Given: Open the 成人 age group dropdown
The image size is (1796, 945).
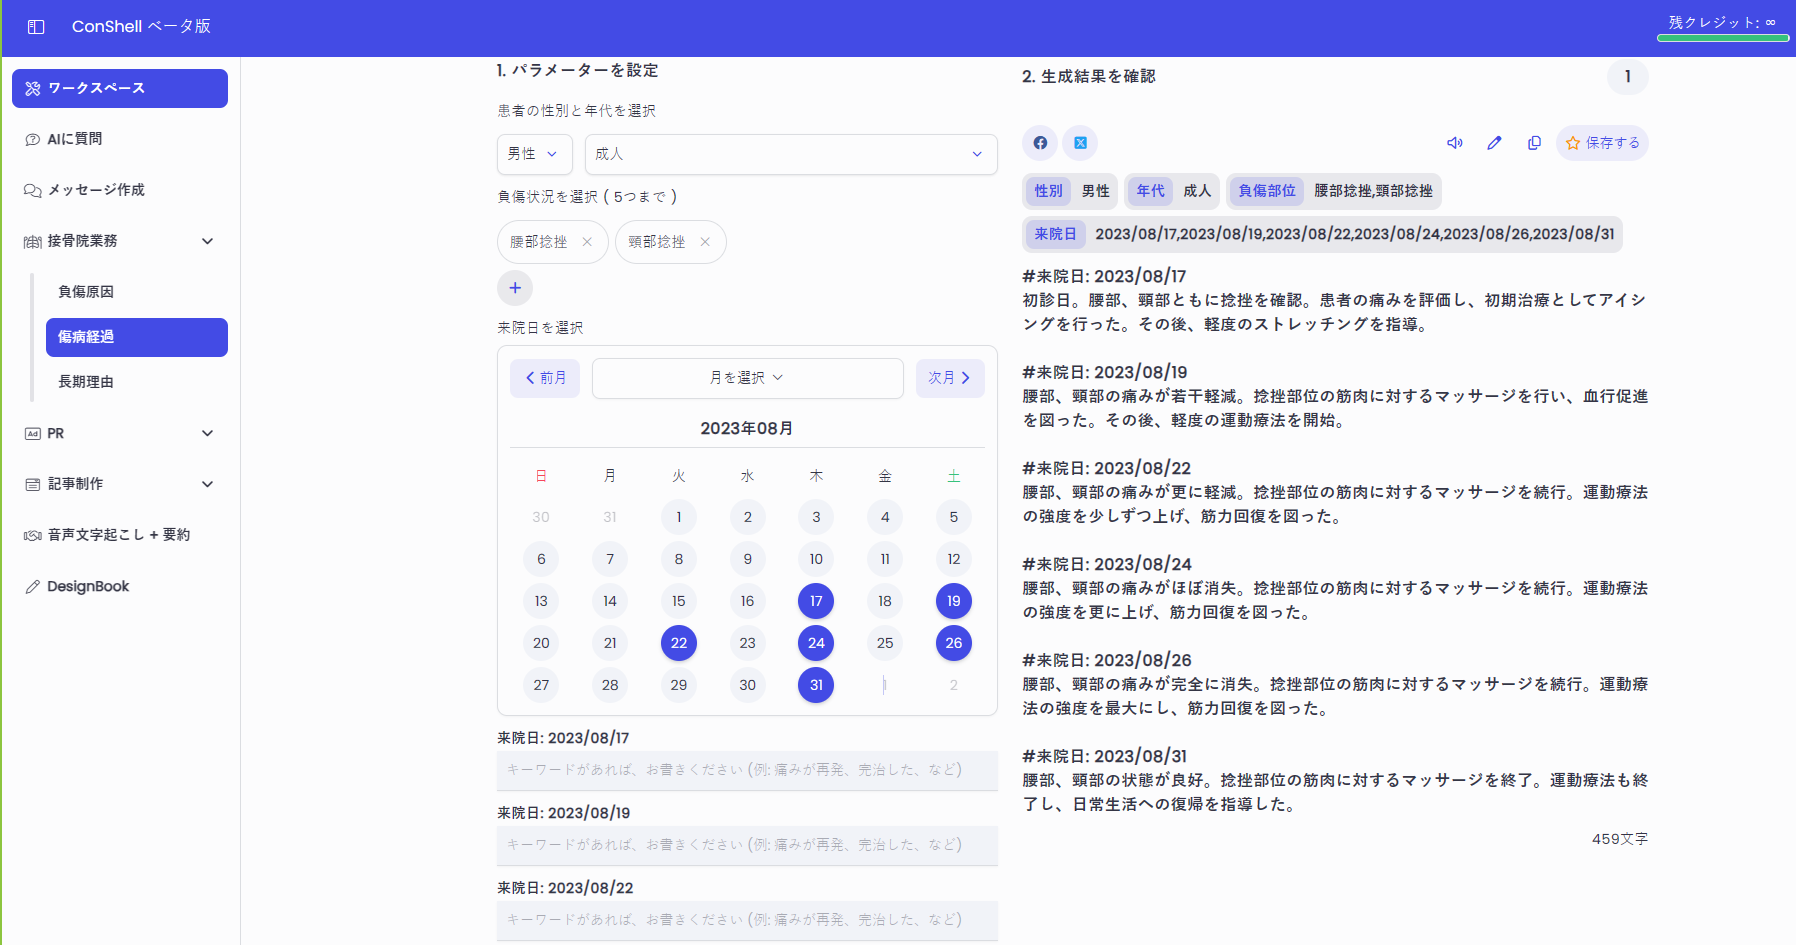Looking at the screenshot, I should 791,154.
